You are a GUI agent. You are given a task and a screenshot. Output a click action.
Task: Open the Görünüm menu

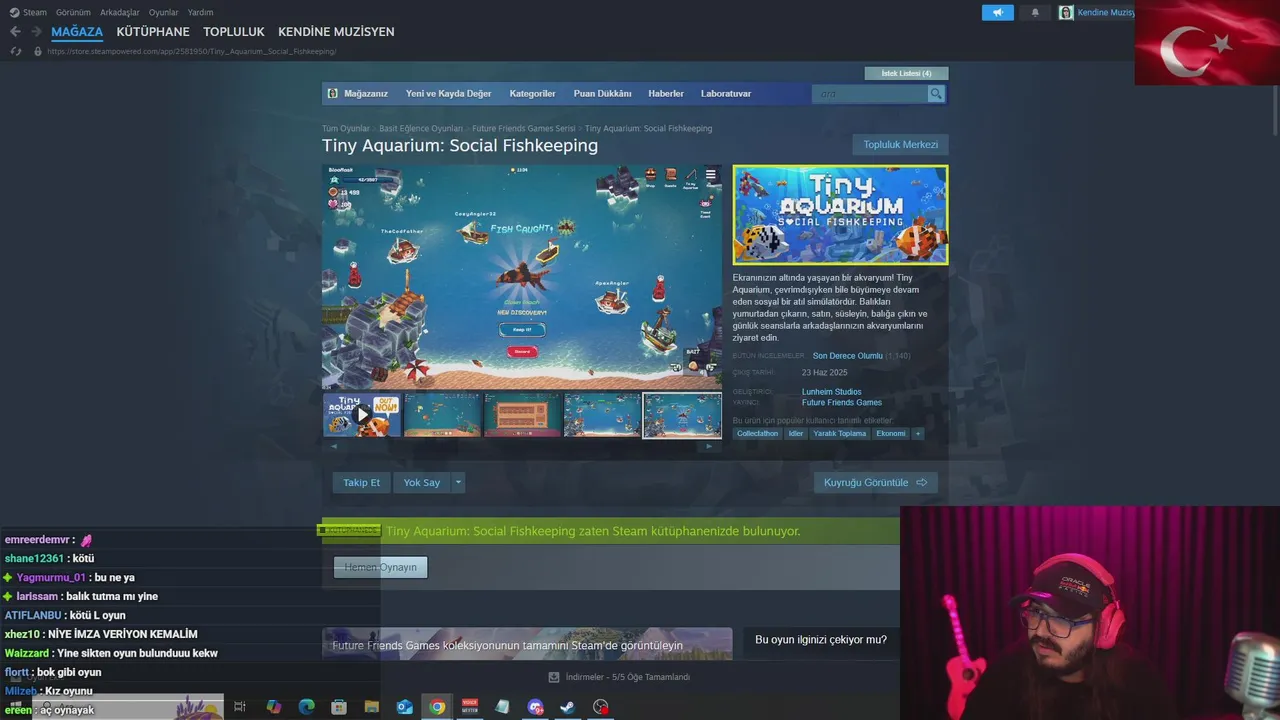point(73,12)
